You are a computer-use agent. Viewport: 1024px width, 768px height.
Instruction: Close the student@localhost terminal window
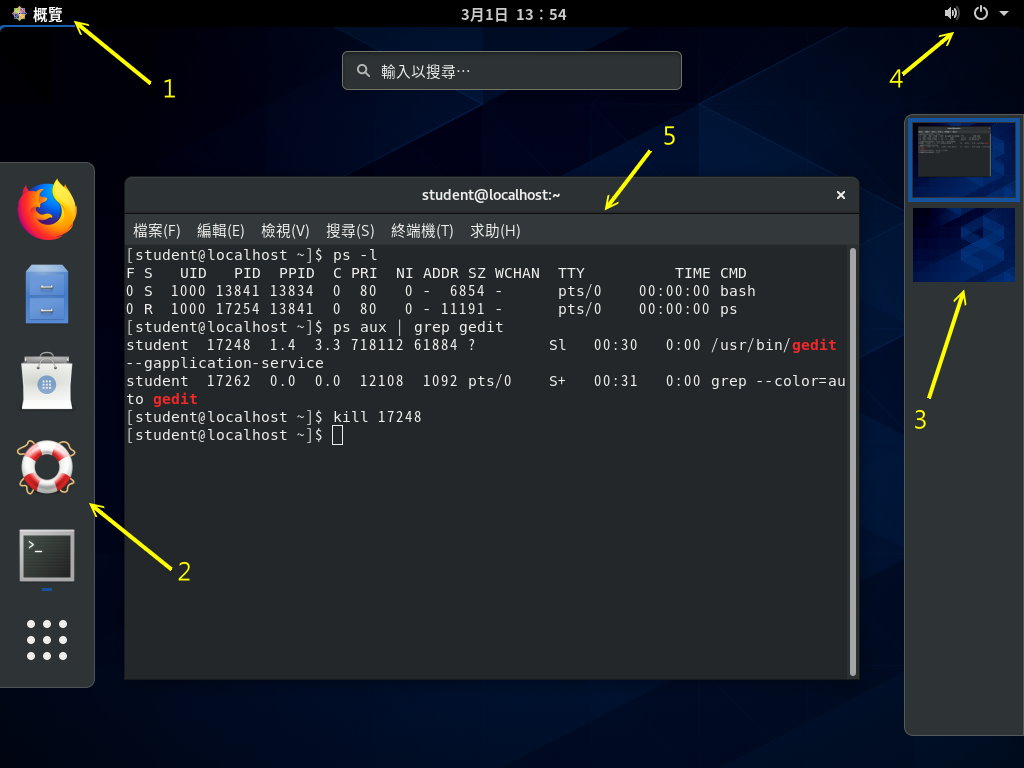841,195
